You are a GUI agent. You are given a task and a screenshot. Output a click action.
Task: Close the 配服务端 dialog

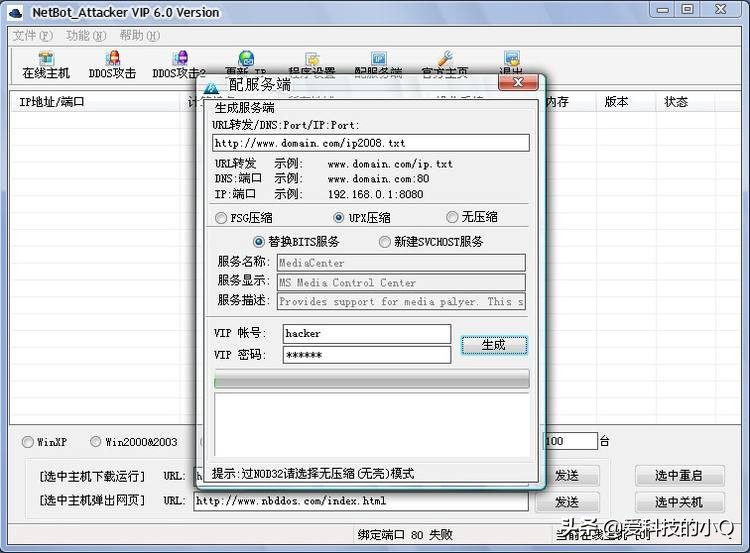click(518, 82)
